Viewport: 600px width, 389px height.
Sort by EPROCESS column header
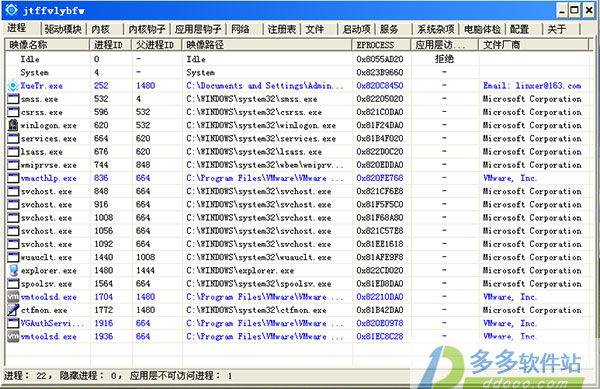(381, 45)
